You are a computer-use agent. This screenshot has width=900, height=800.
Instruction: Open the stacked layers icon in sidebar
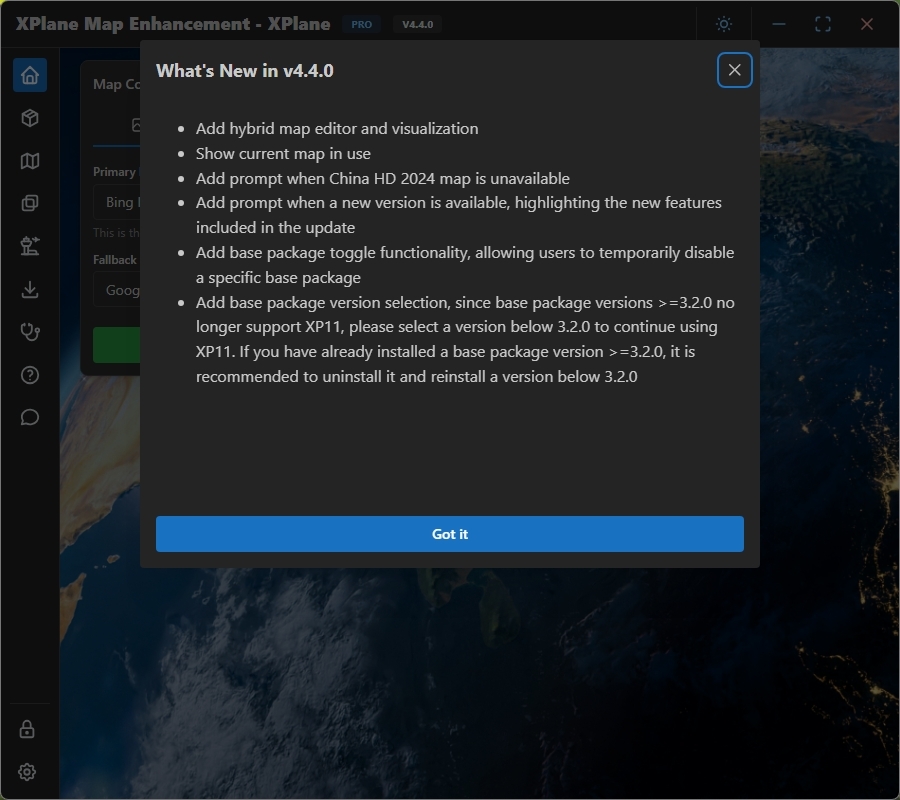tap(30, 203)
